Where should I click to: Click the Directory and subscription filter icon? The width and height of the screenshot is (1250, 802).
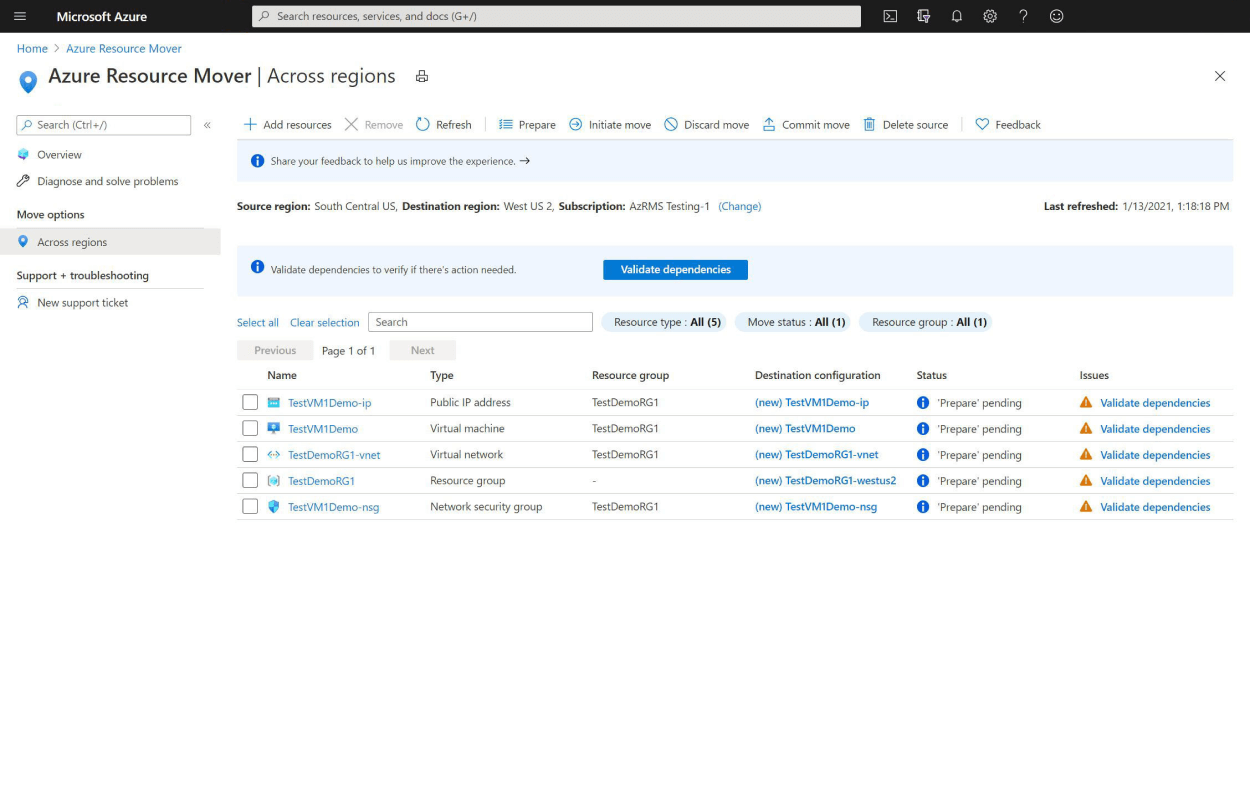(x=923, y=16)
